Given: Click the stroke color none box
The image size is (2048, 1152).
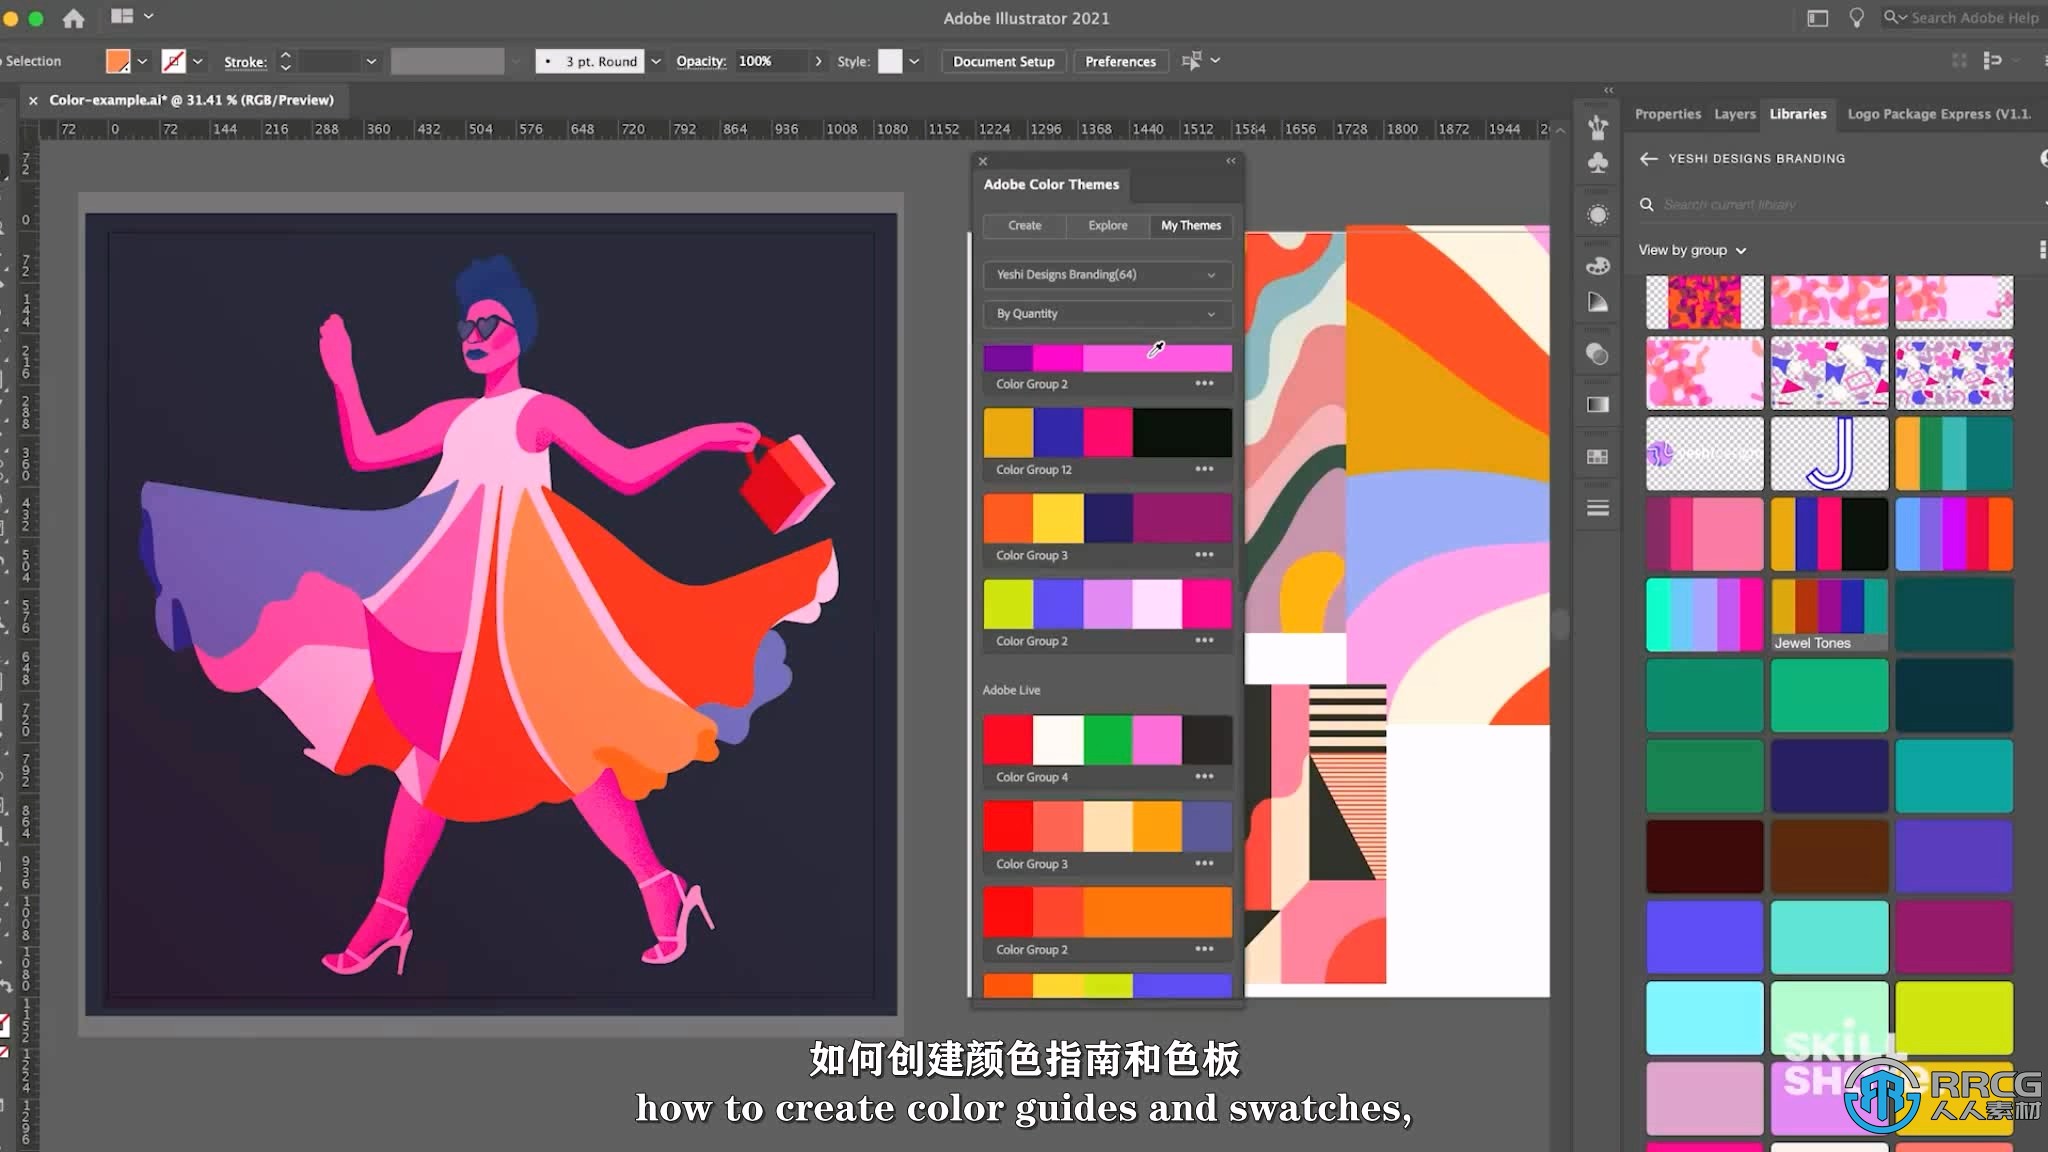Looking at the screenshot, I should 173,61.
